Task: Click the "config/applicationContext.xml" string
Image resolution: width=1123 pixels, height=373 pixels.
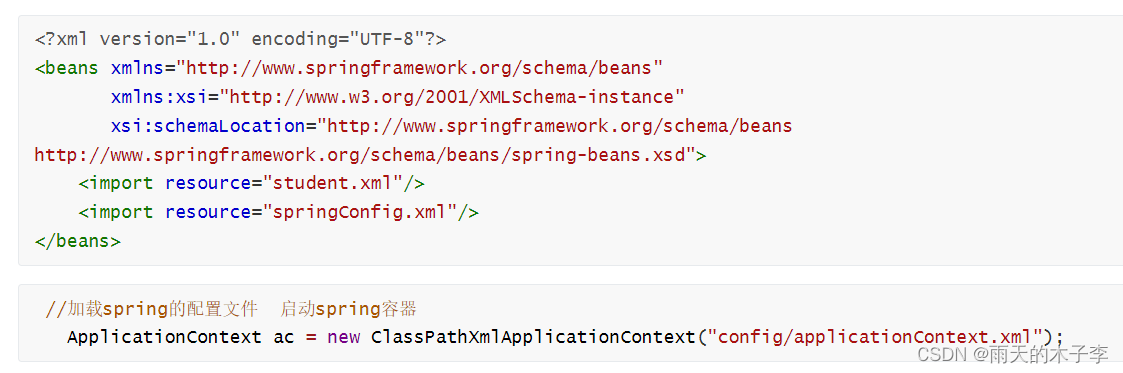Action: pos(874,336)
